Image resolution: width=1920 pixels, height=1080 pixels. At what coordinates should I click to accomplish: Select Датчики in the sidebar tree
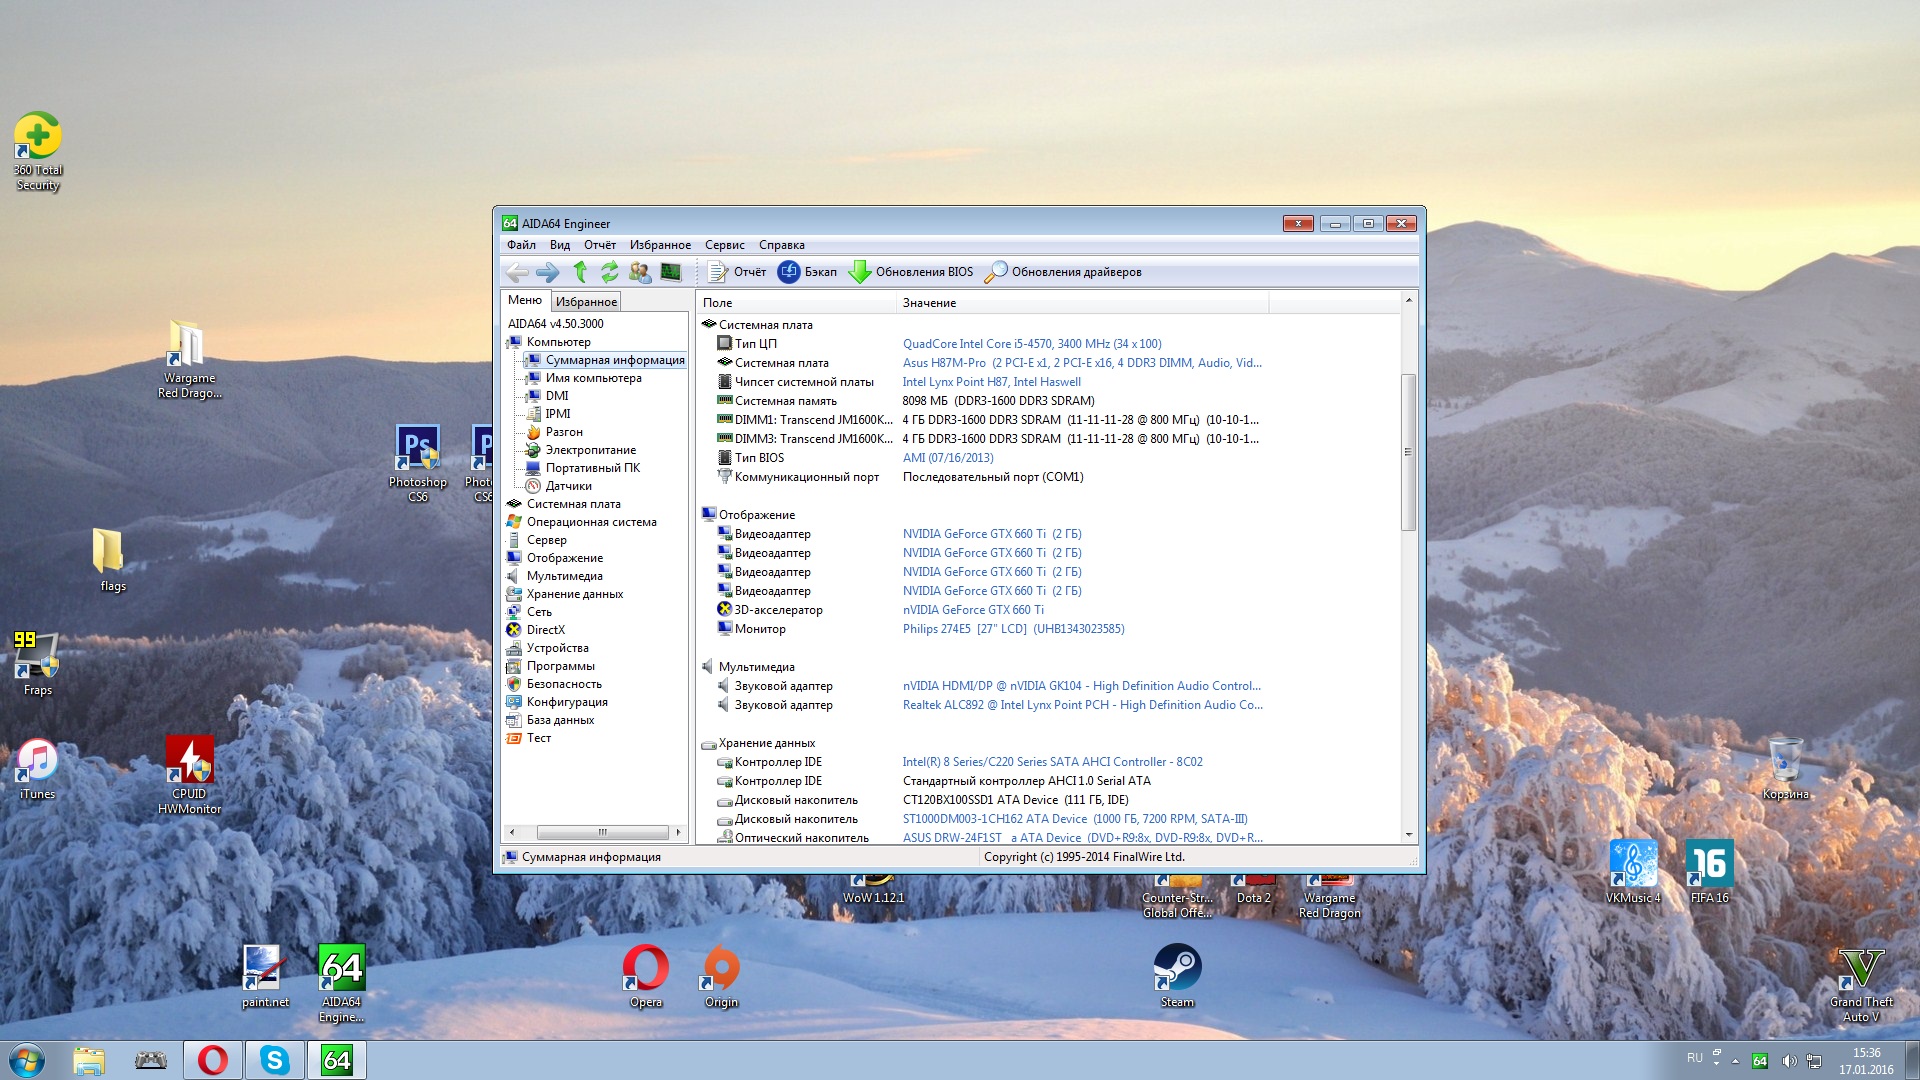point(568,486)
